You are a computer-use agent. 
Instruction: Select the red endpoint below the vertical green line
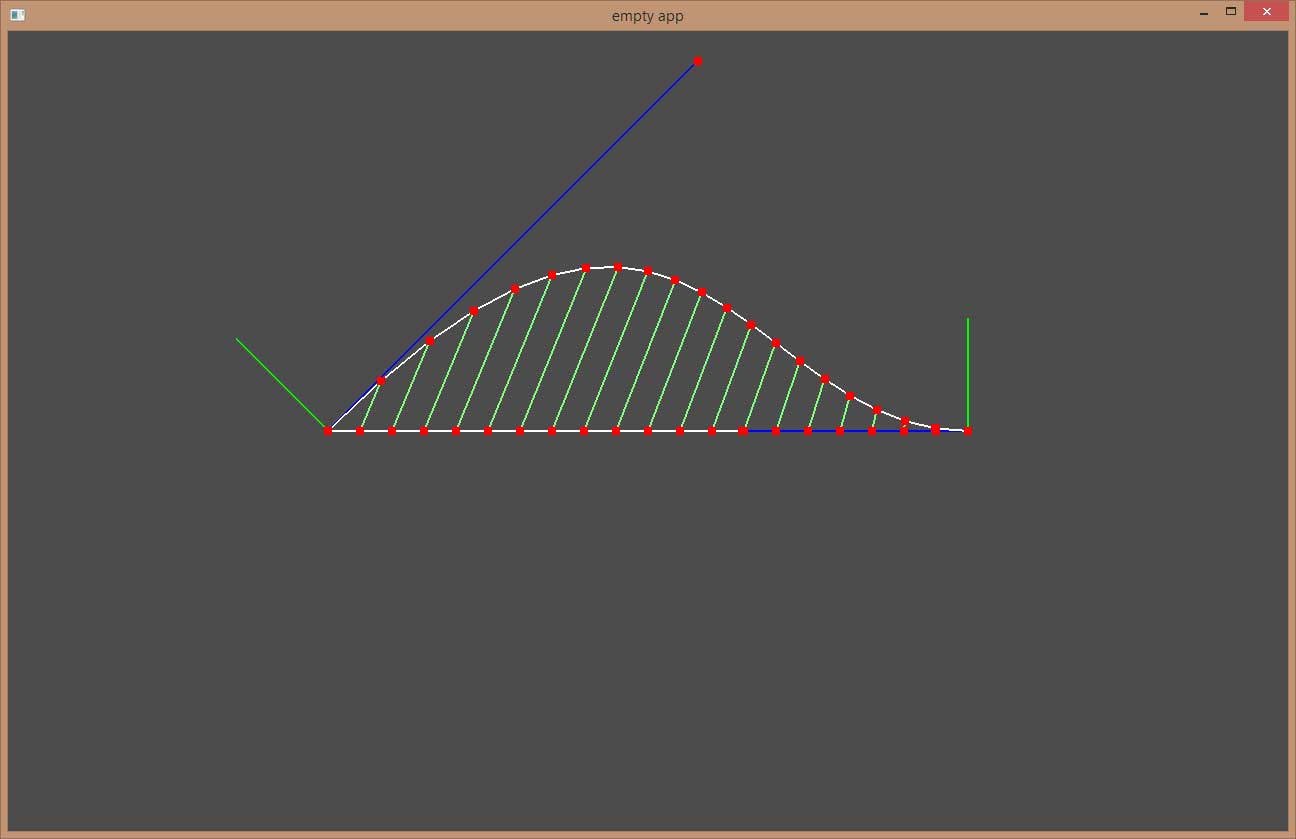(x=968, y=431)
